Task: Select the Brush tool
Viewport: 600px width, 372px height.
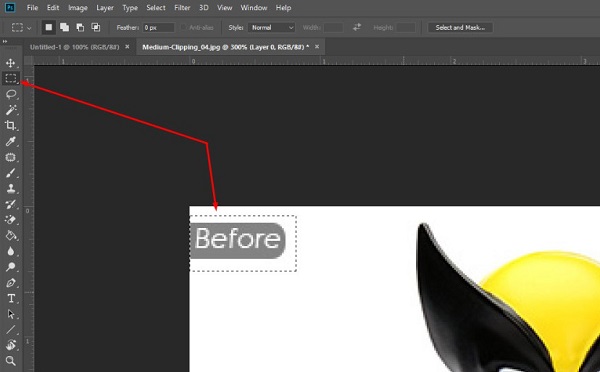Action: [11, 173]
